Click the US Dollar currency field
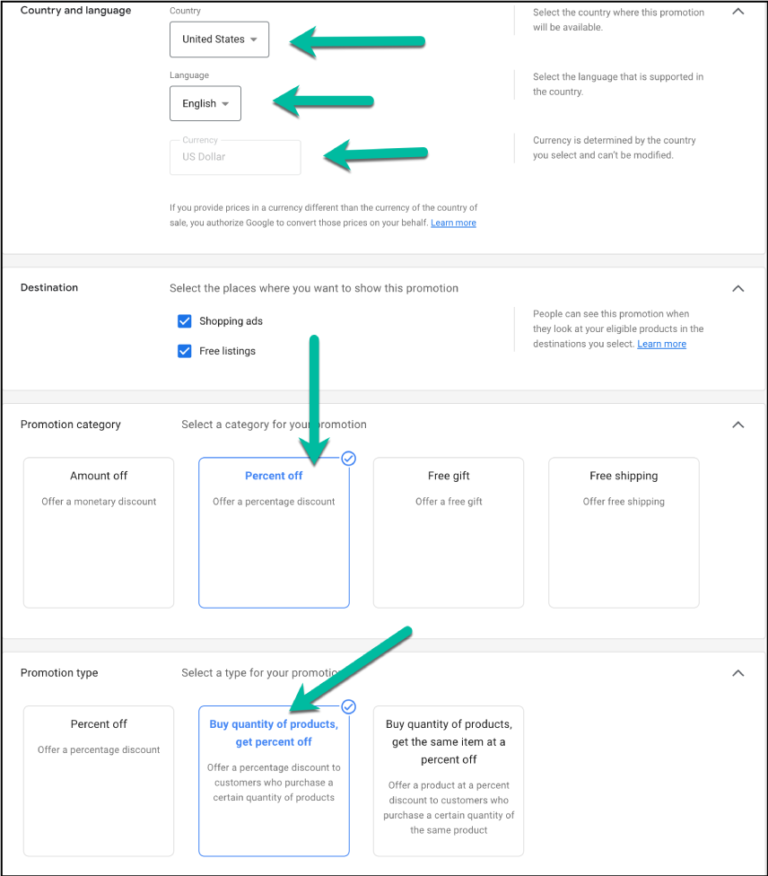Viewport: 768px width, 876px height. pos(234,157)
